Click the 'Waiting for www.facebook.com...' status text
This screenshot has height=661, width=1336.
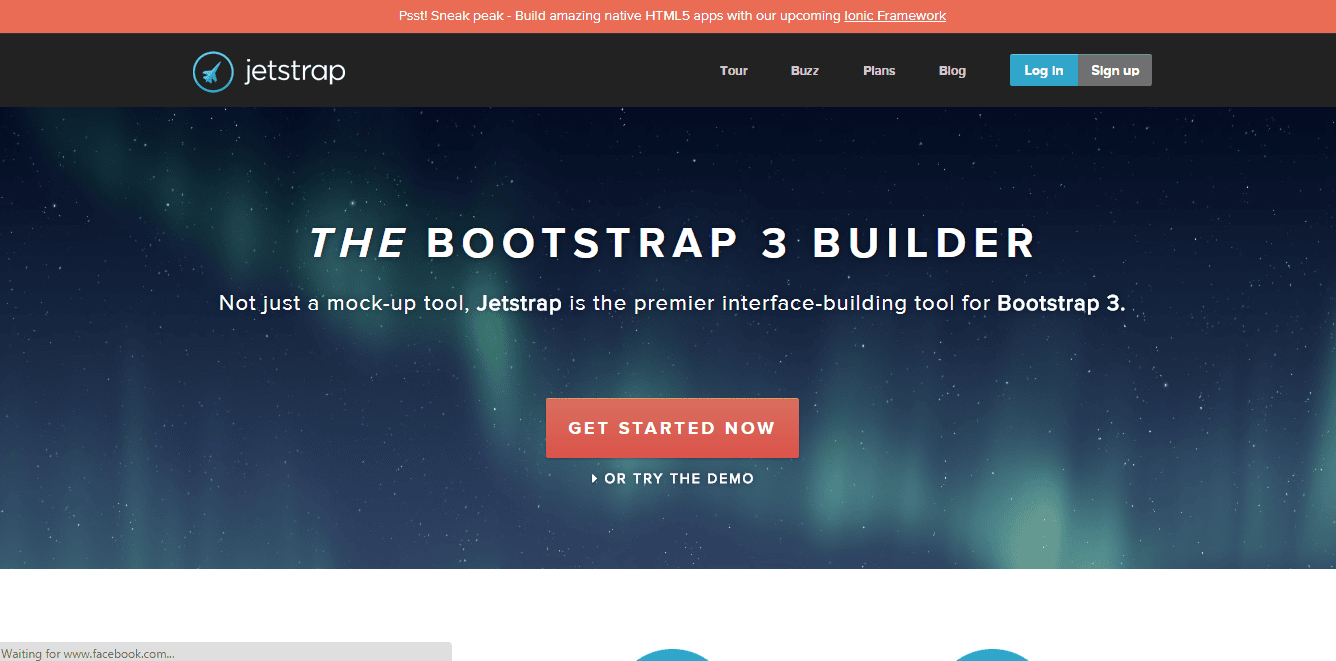89,654
